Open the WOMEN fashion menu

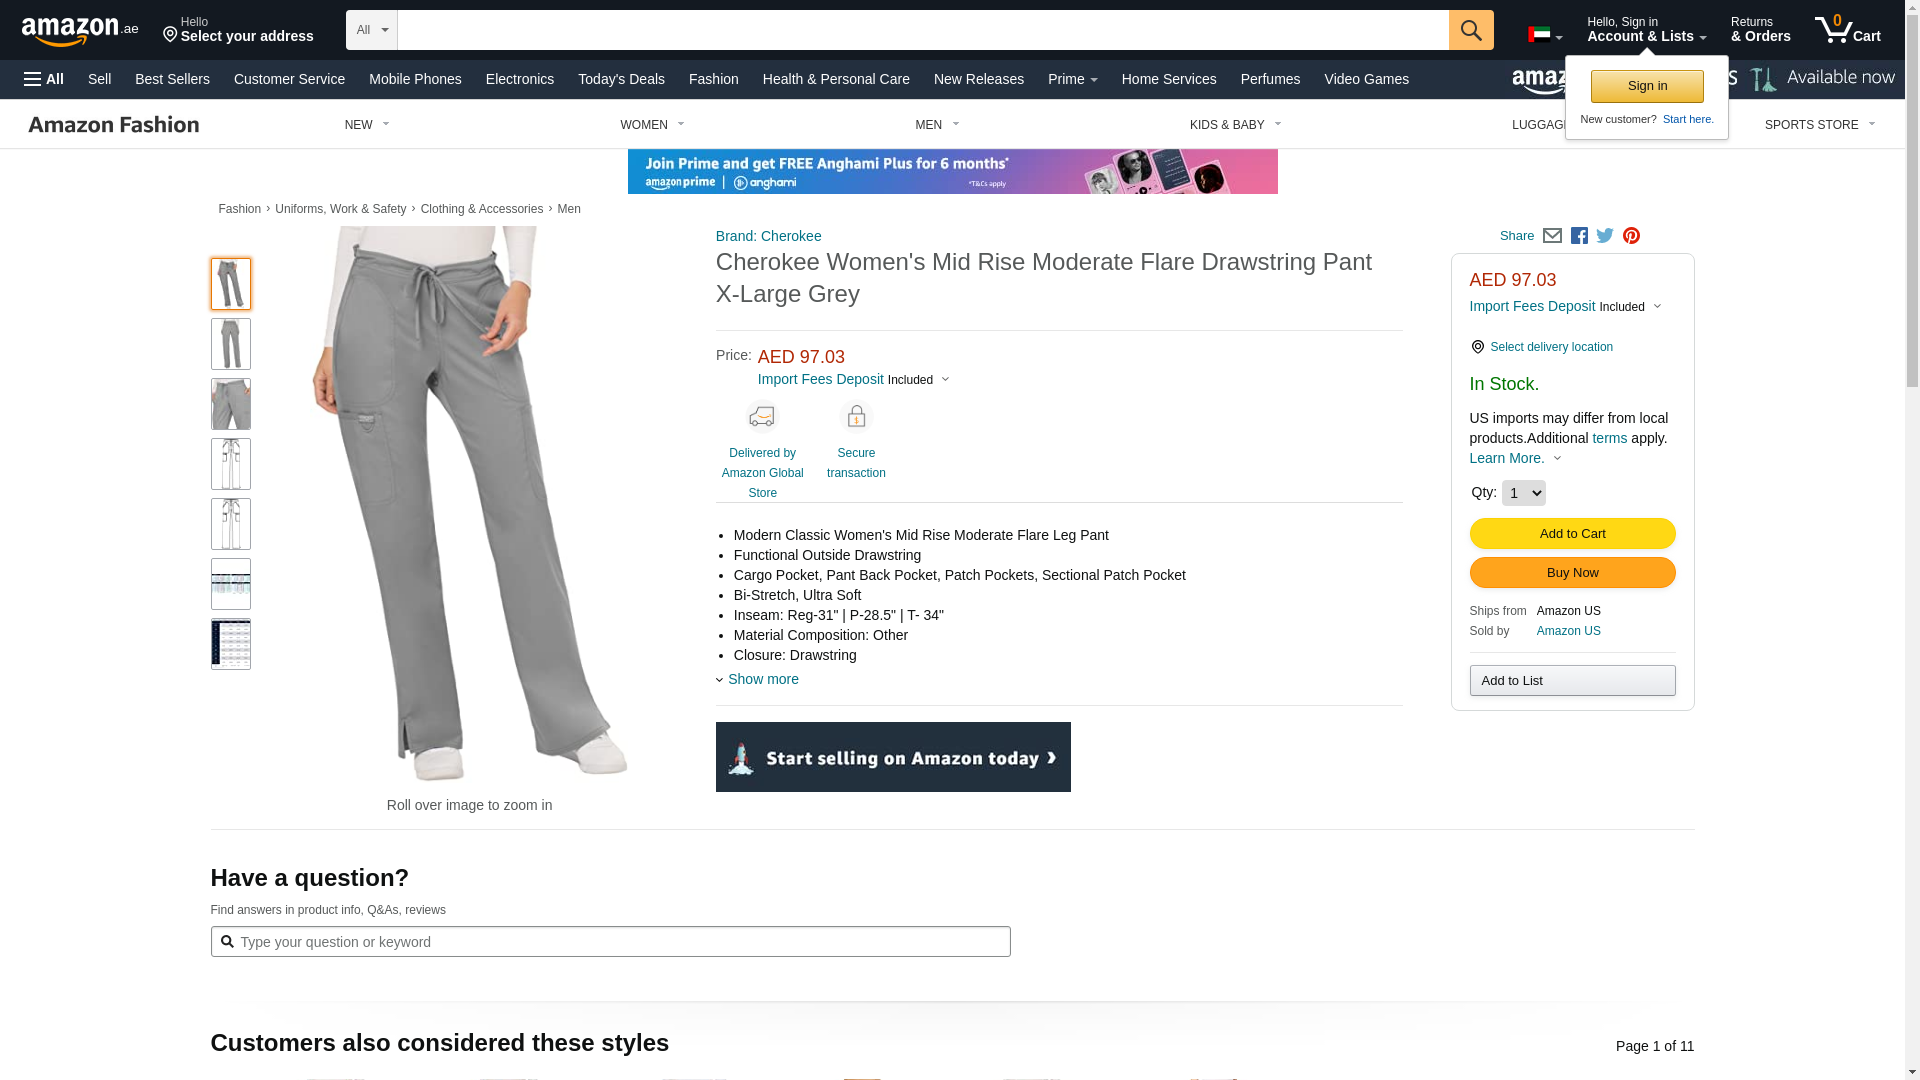pos(652,125)
